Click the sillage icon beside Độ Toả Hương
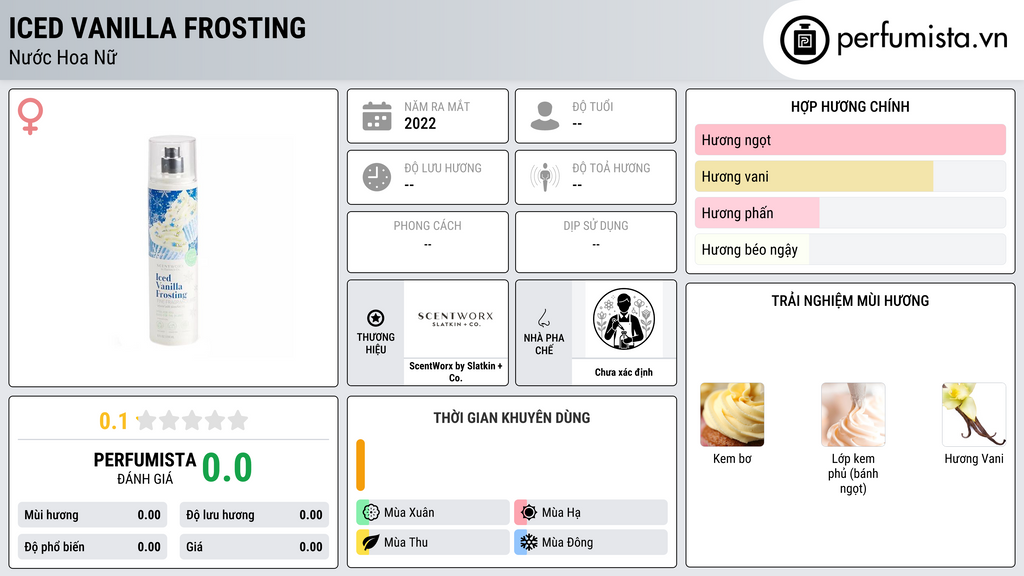Screen dimensions: 1024x576 [545, 177]
